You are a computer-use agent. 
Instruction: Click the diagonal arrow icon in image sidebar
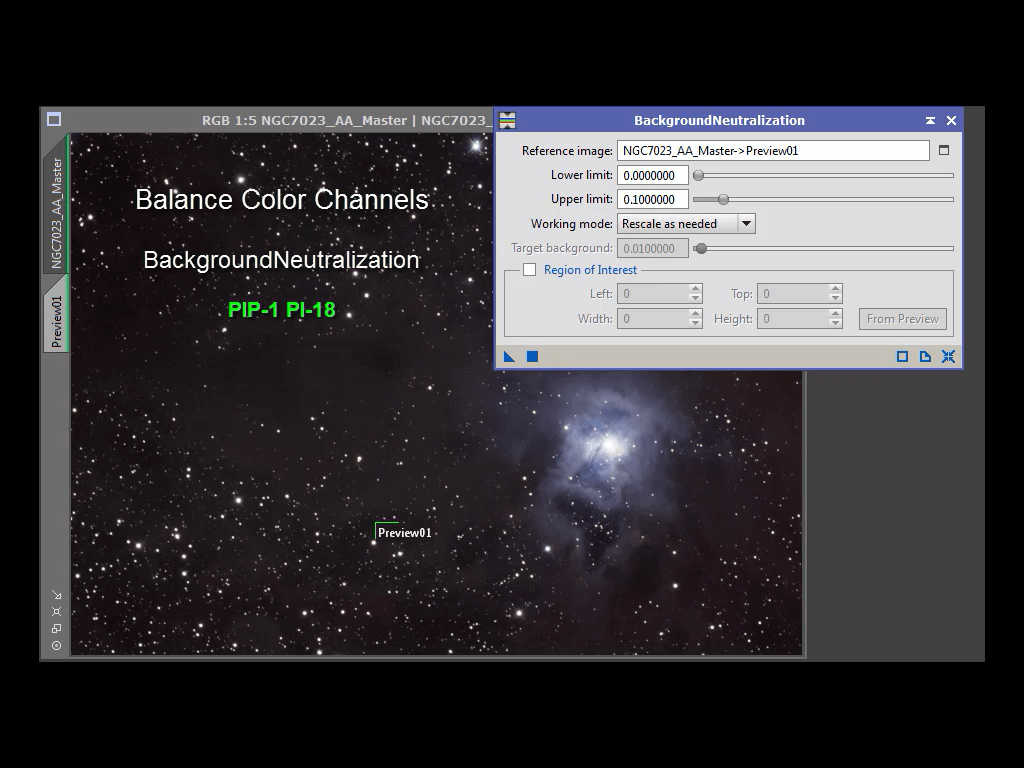[56, 594]
